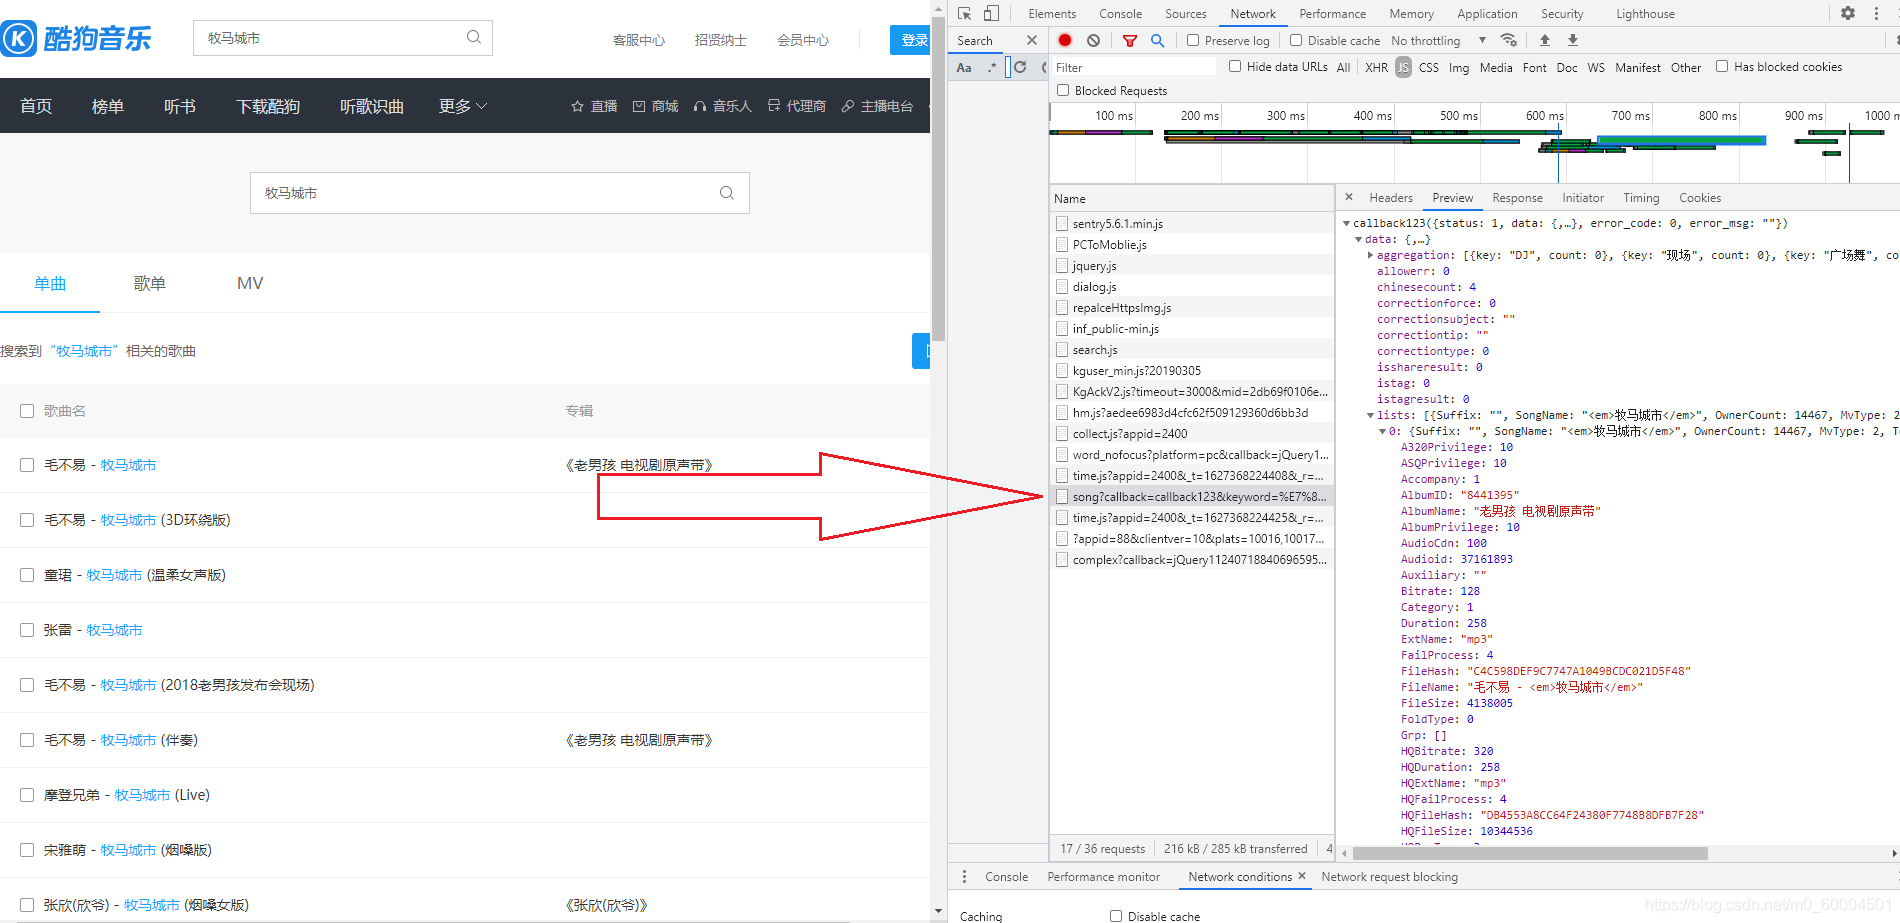Close the DevTools Search panel
1900x923 pixels.
(x=1032, y=40)
